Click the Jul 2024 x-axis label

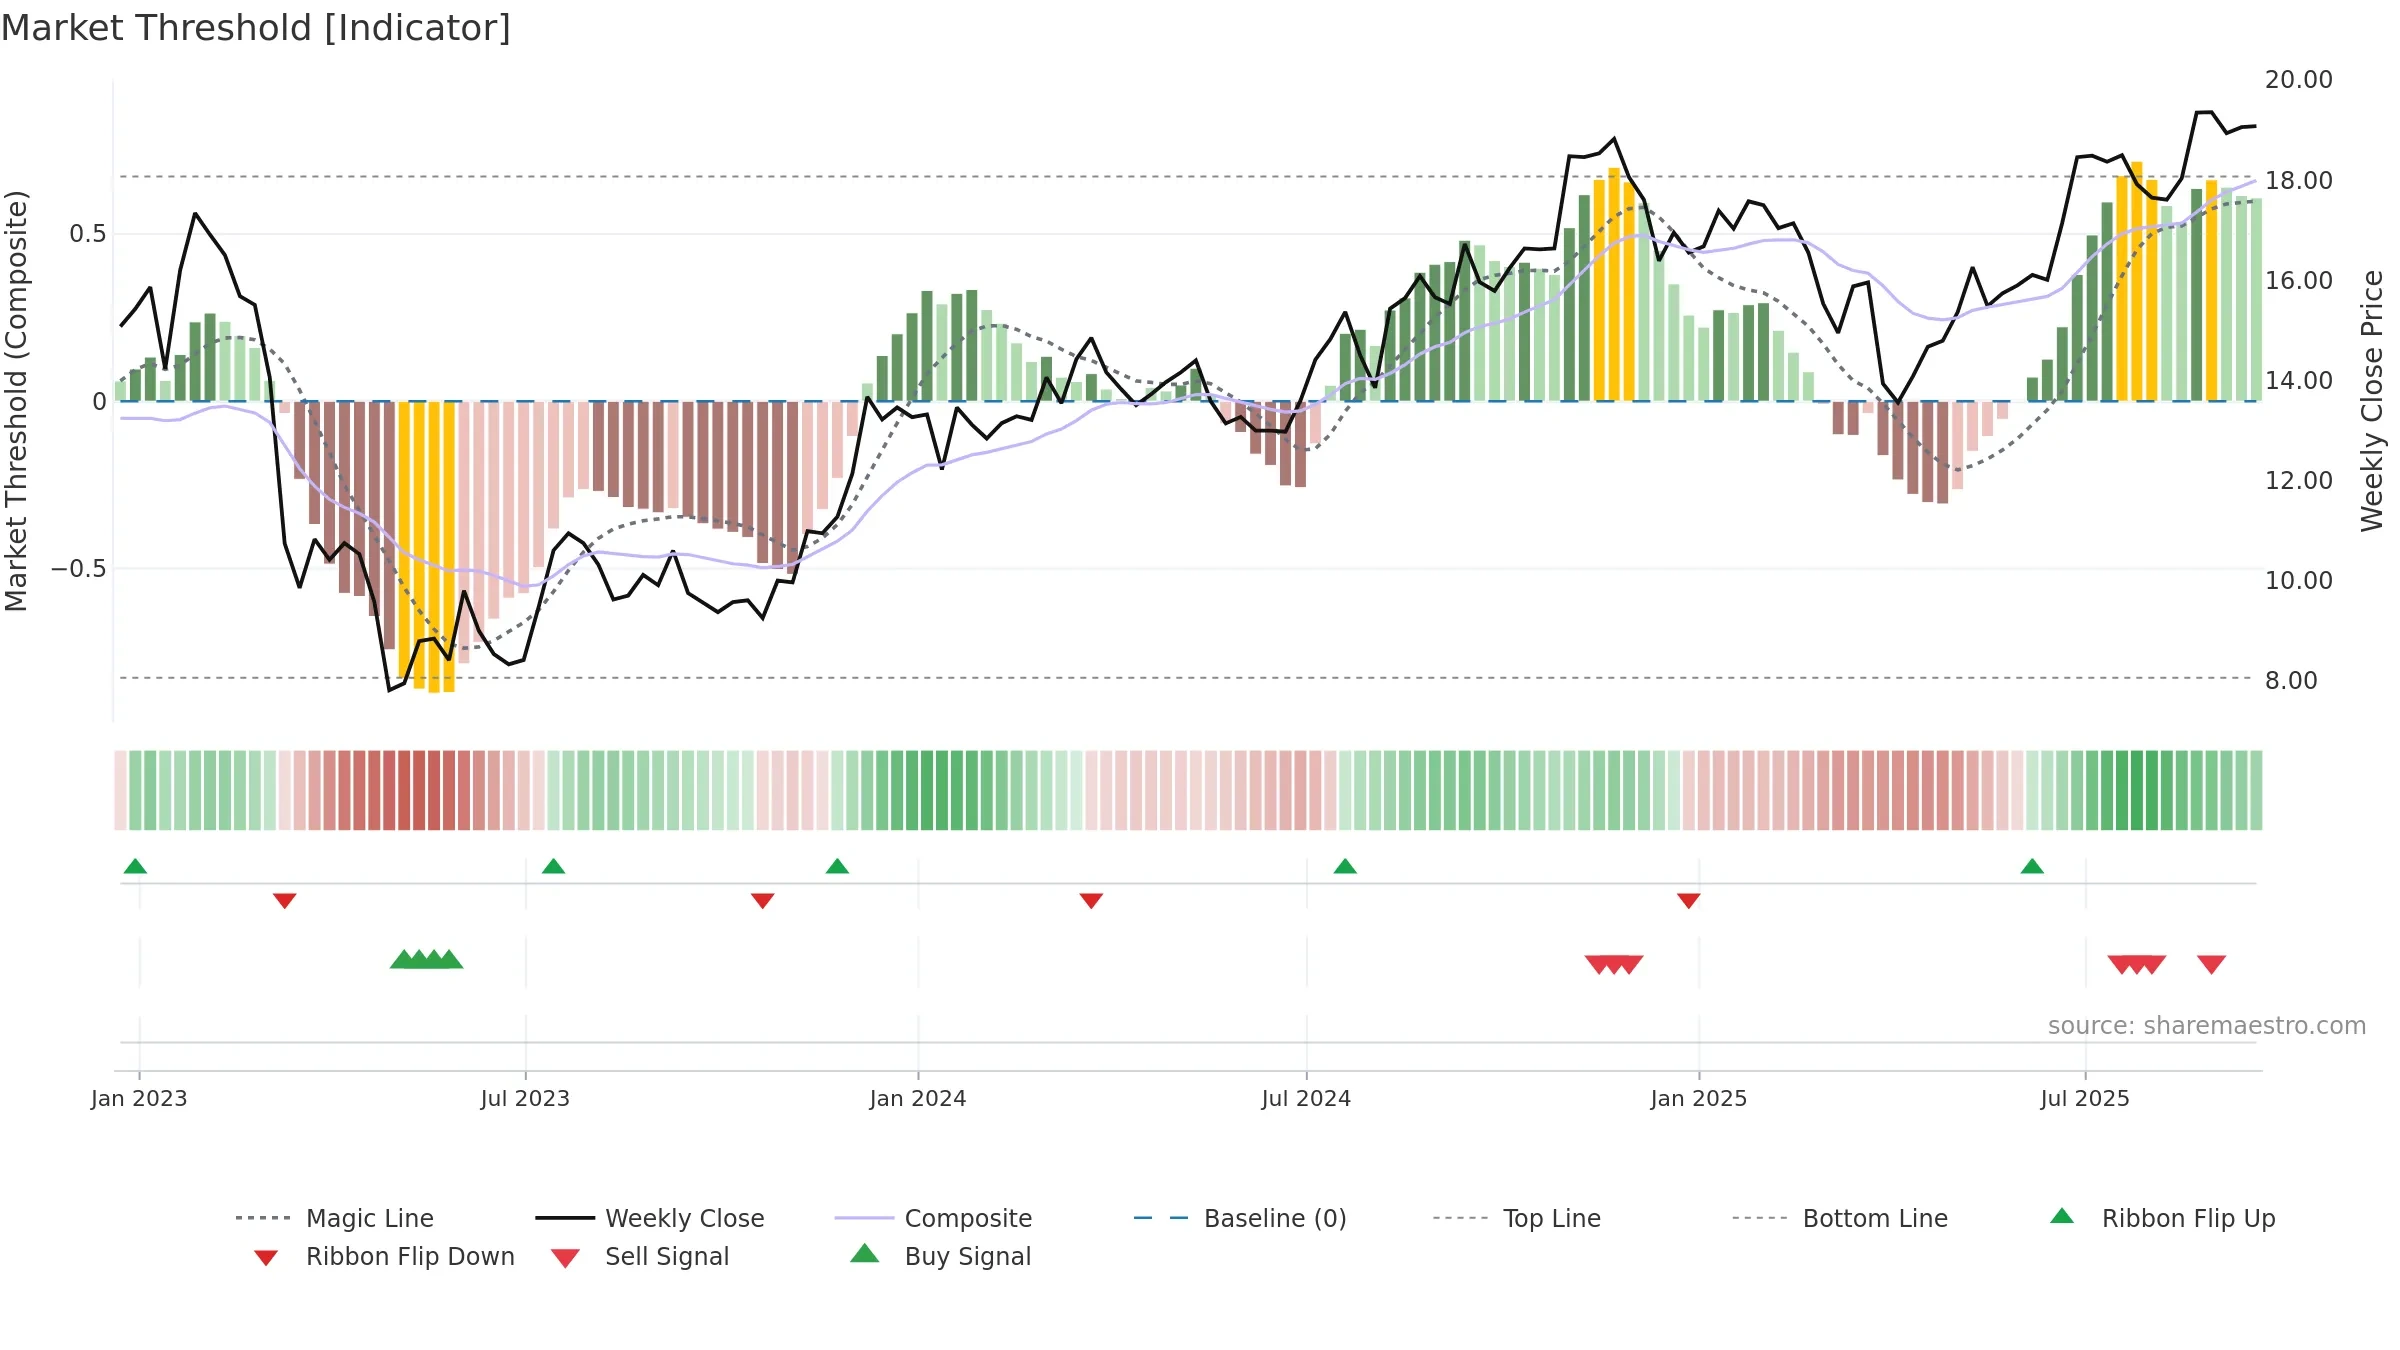(1306, 1099)
